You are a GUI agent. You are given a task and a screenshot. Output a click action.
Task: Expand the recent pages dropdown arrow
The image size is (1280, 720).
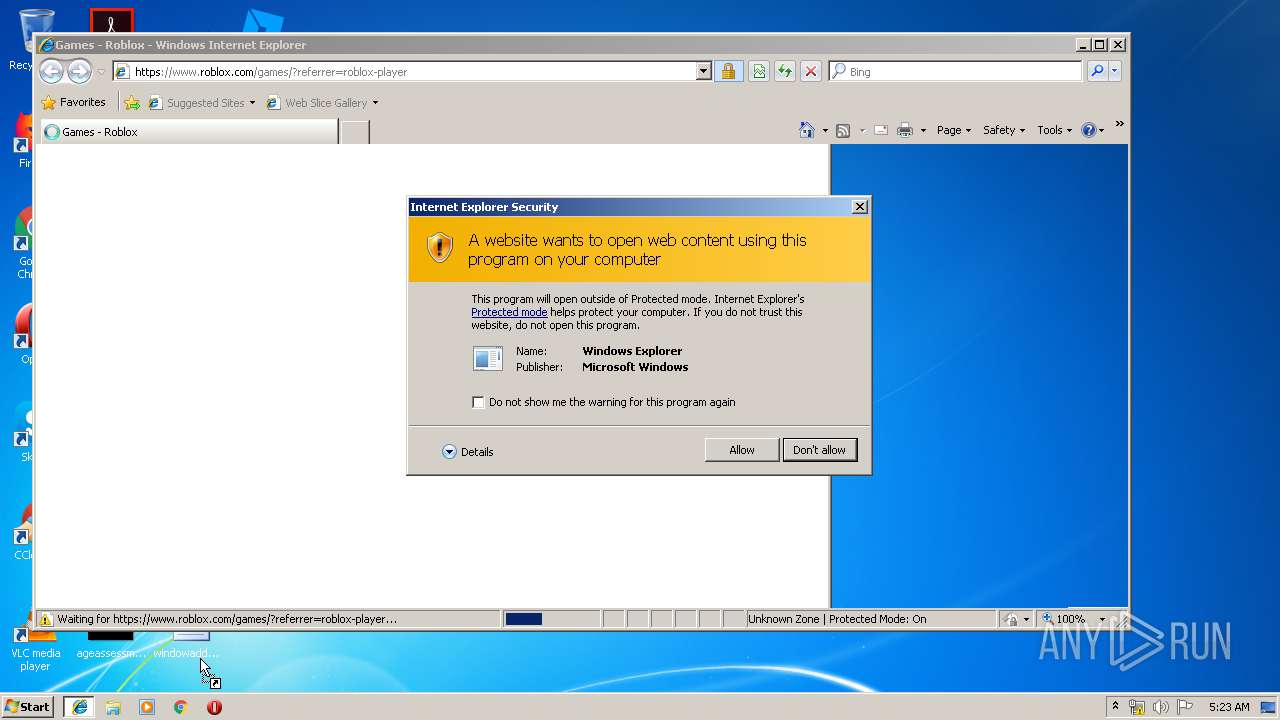coord(101,72)
